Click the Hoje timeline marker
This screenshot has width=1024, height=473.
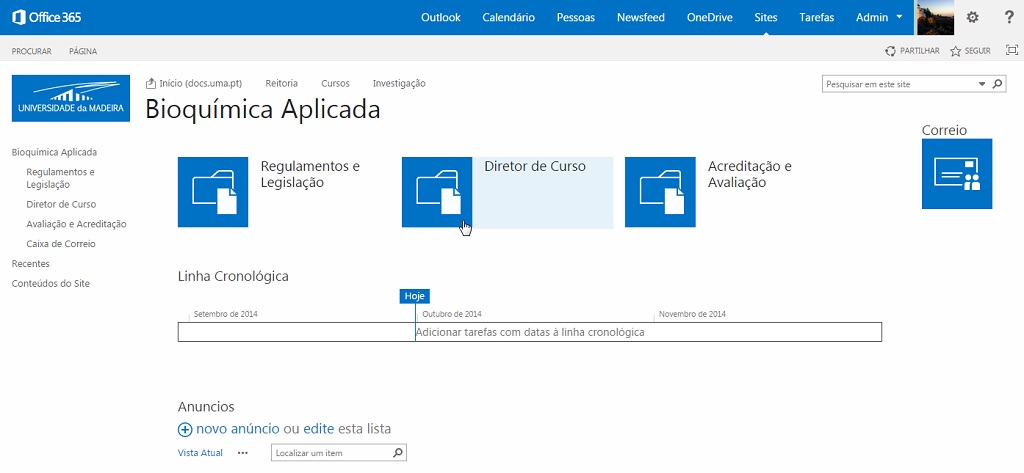[415, 296]
